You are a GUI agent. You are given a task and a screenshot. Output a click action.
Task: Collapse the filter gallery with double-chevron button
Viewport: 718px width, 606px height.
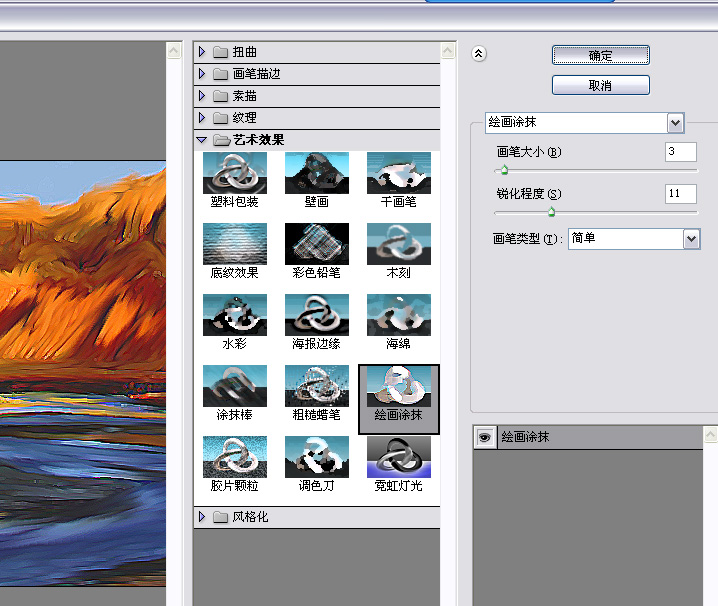pos(479,54)
